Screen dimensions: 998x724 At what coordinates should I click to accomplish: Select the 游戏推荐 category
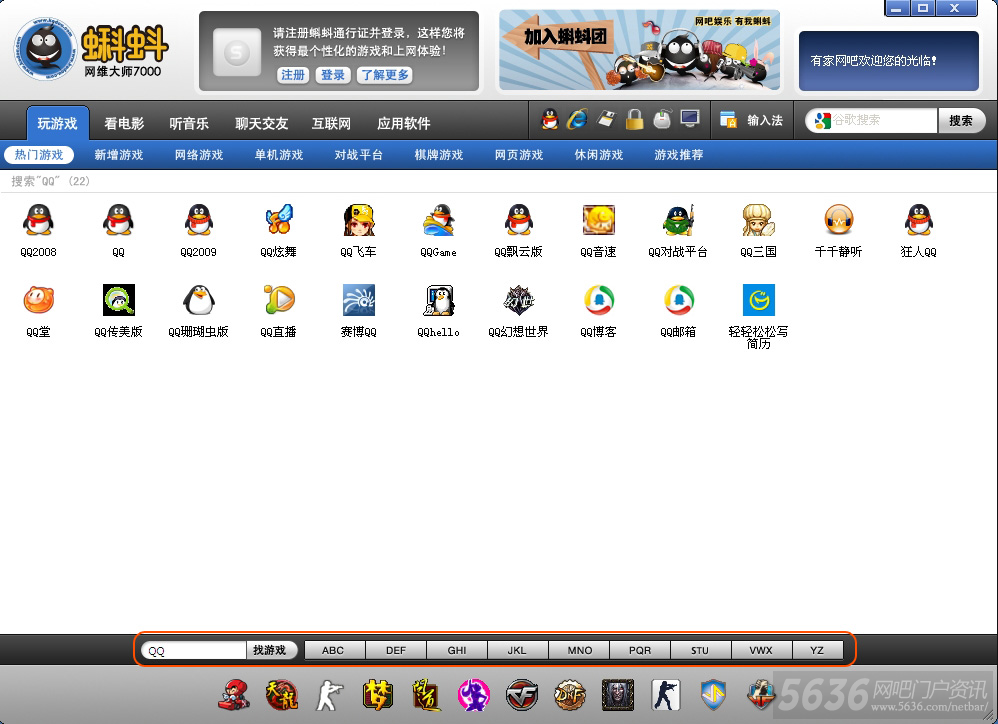(679, 155)
